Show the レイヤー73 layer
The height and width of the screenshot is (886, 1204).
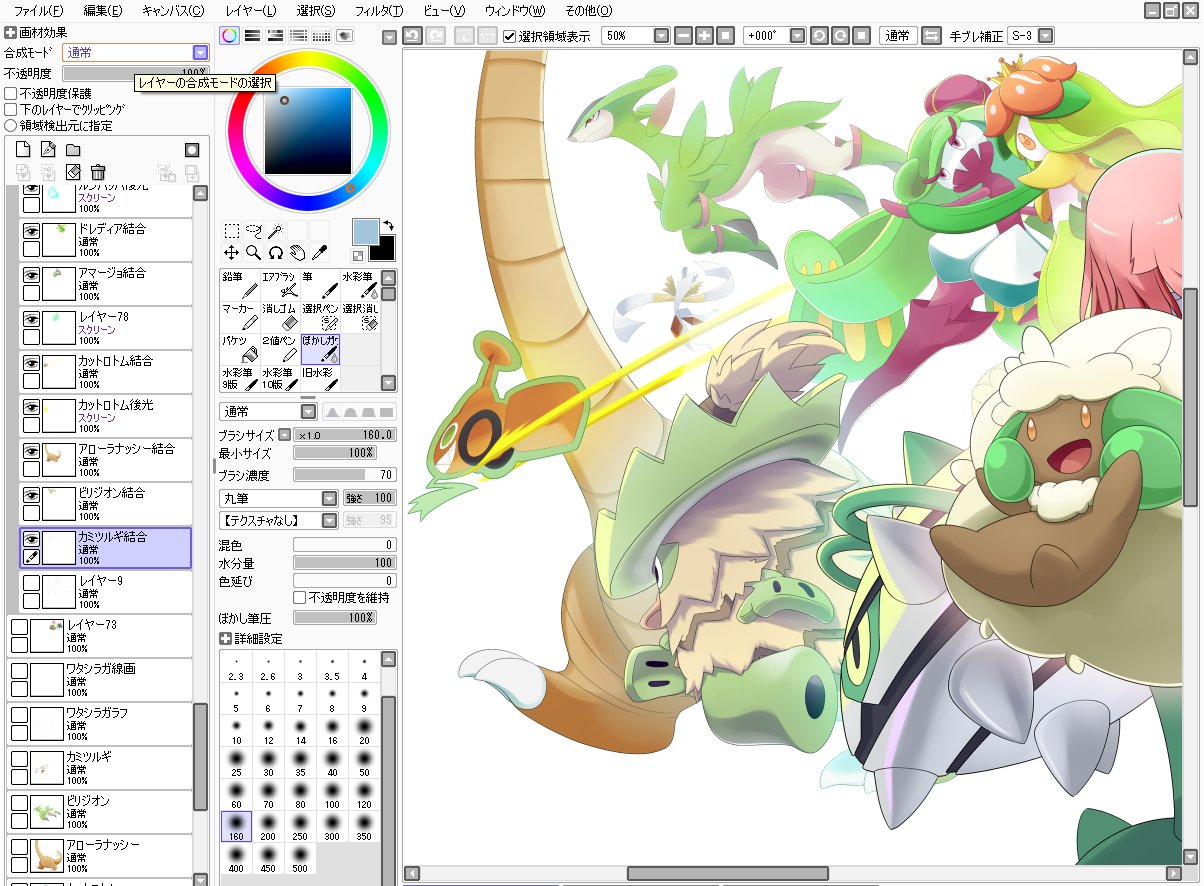[19, 627]
